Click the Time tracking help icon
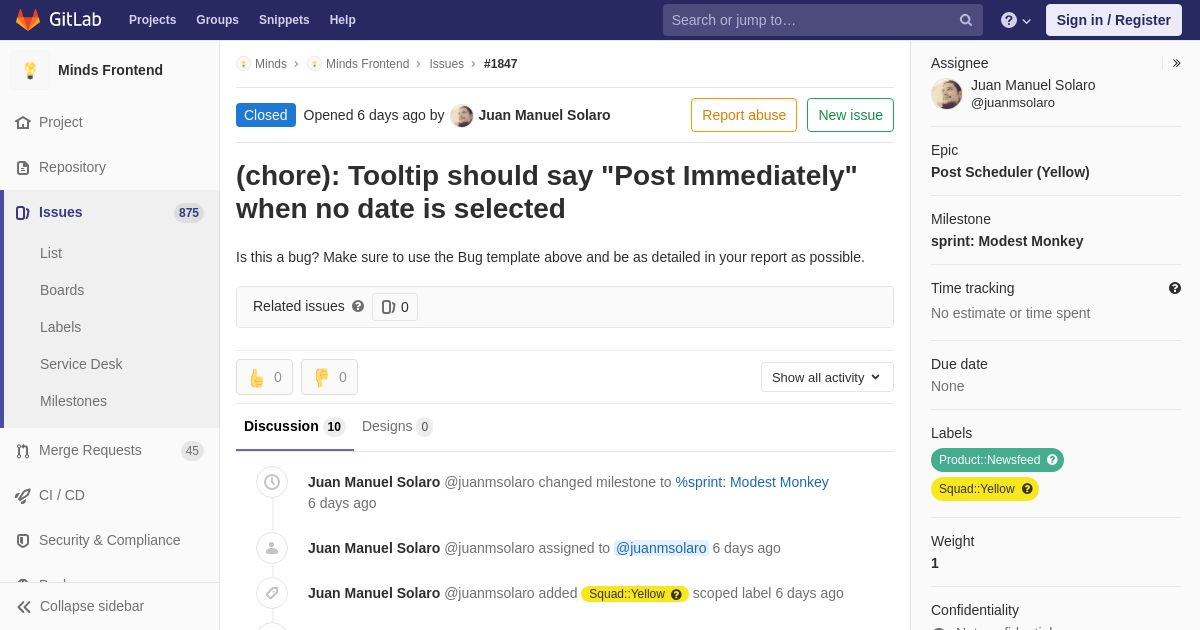The image size is (1200, 630). (1175, 288)
